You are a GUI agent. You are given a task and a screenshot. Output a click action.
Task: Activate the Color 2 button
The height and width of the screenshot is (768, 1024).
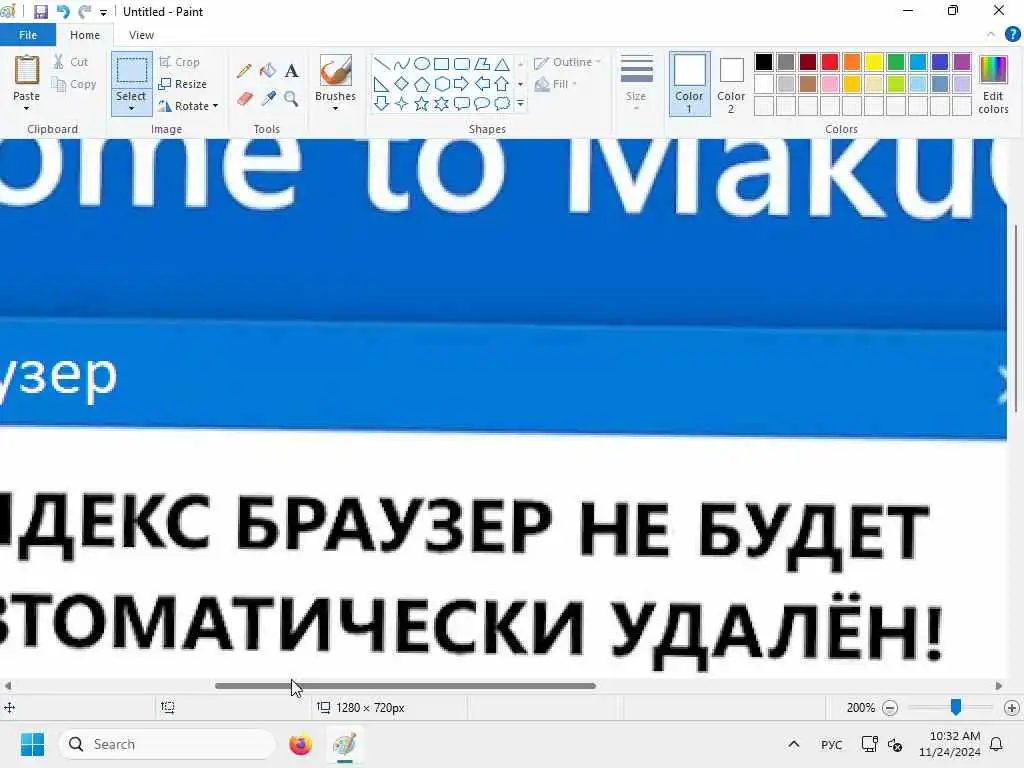(731, 84)
